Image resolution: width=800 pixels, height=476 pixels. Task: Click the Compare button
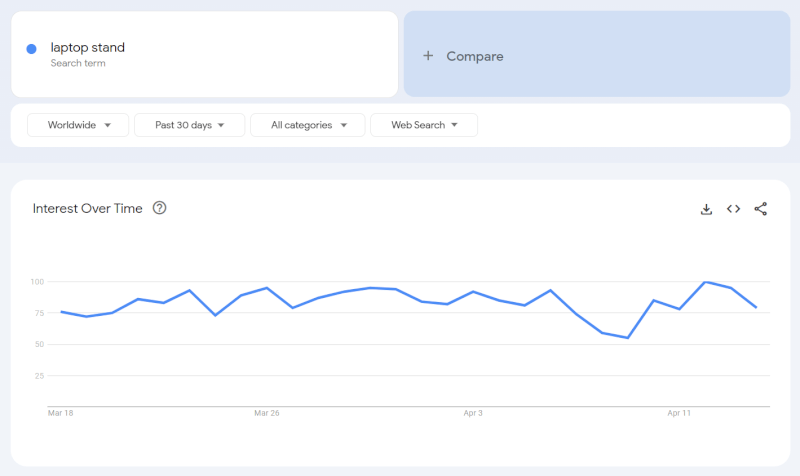click(x=597, y=54)
